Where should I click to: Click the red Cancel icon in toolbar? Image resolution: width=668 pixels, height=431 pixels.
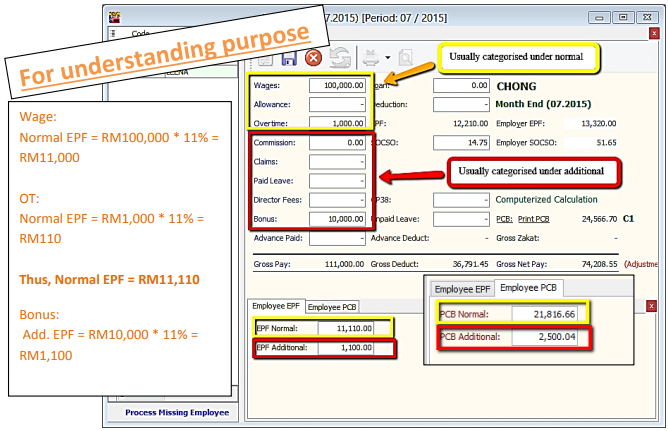click(x=313, y=59)
